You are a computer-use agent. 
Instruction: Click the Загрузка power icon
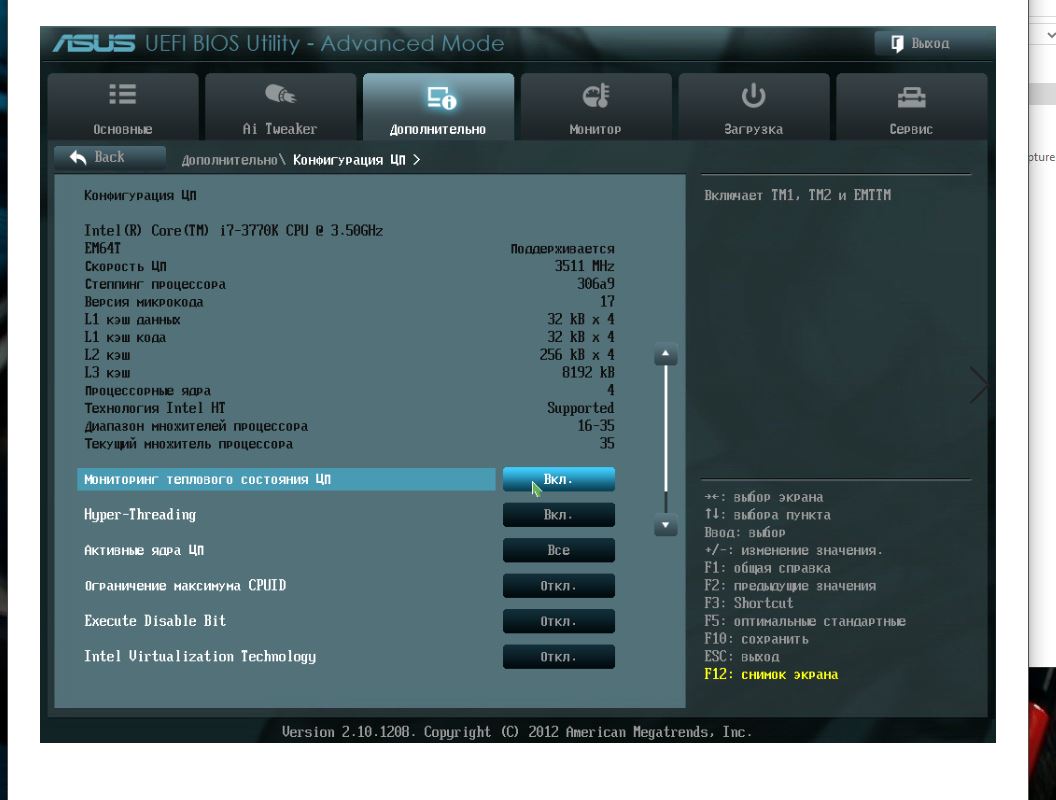coord(753,96)
